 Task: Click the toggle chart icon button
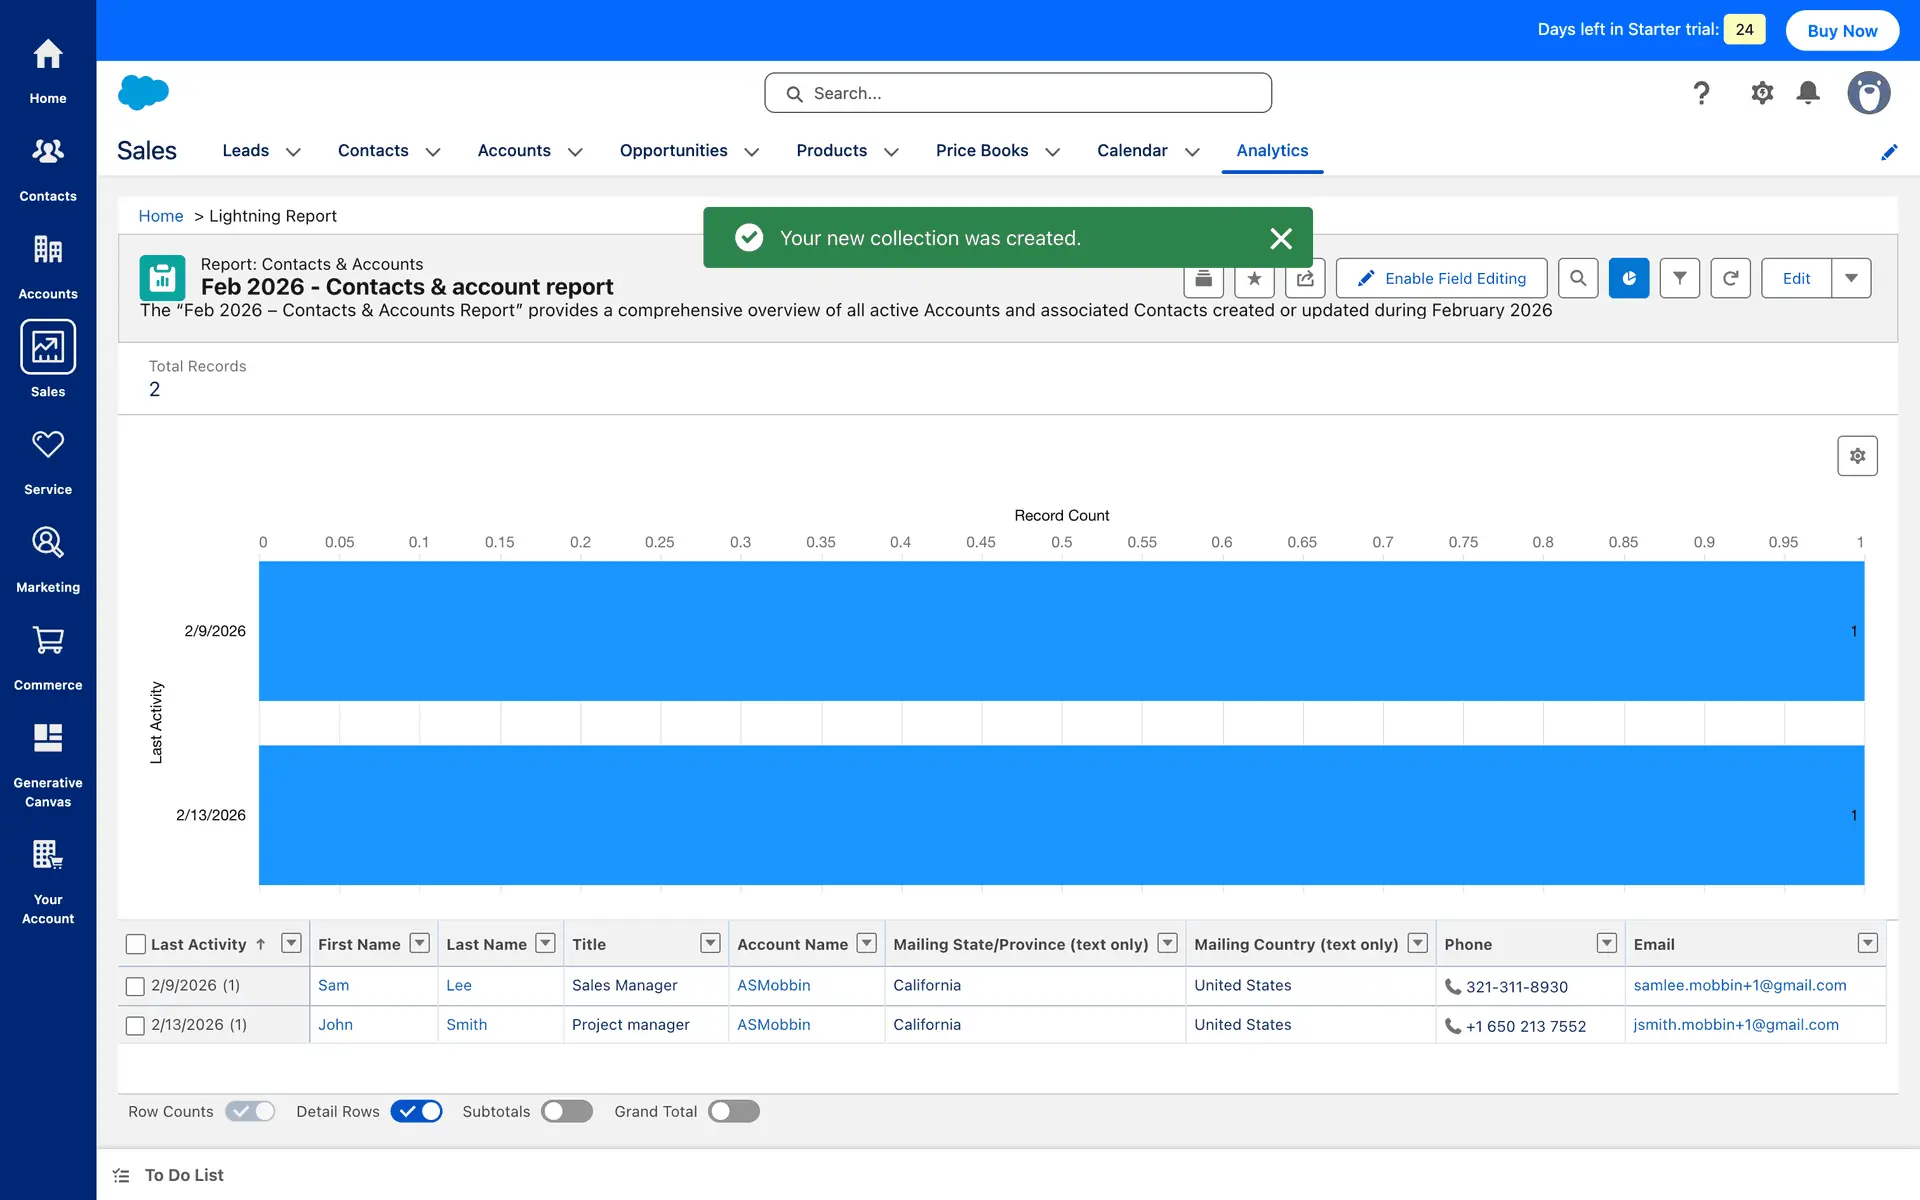1629,278
